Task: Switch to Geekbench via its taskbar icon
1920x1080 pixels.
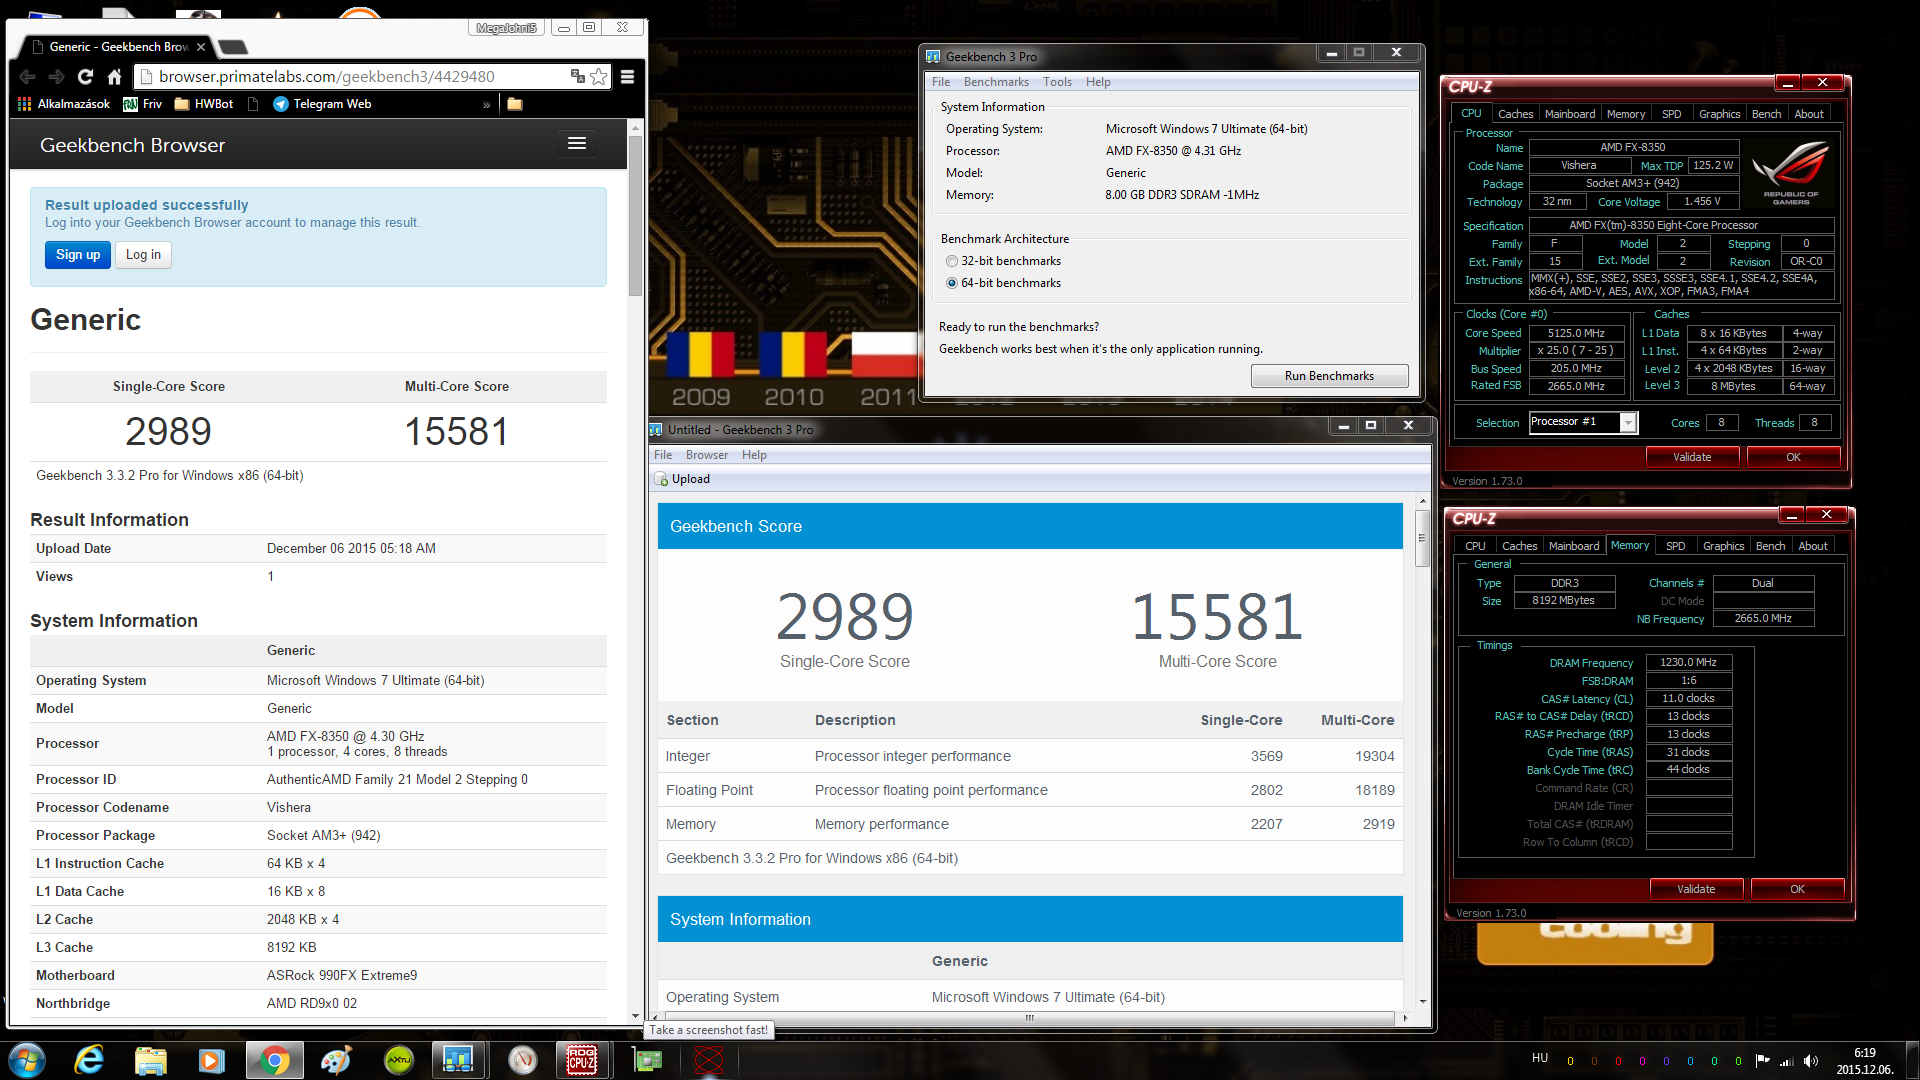Action: click(458, 1060)
